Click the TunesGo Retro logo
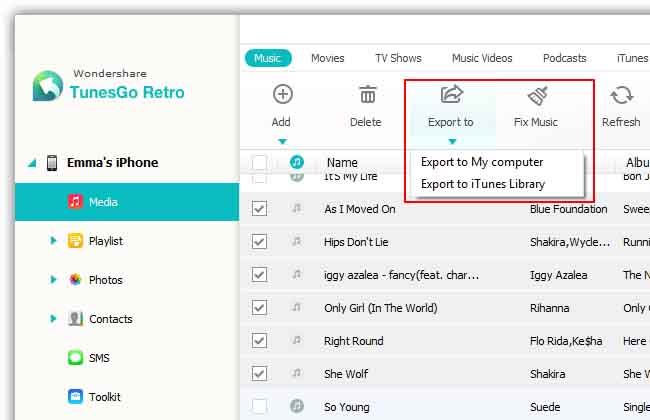Viewport: 650px width, 420px height. (48, 86)
